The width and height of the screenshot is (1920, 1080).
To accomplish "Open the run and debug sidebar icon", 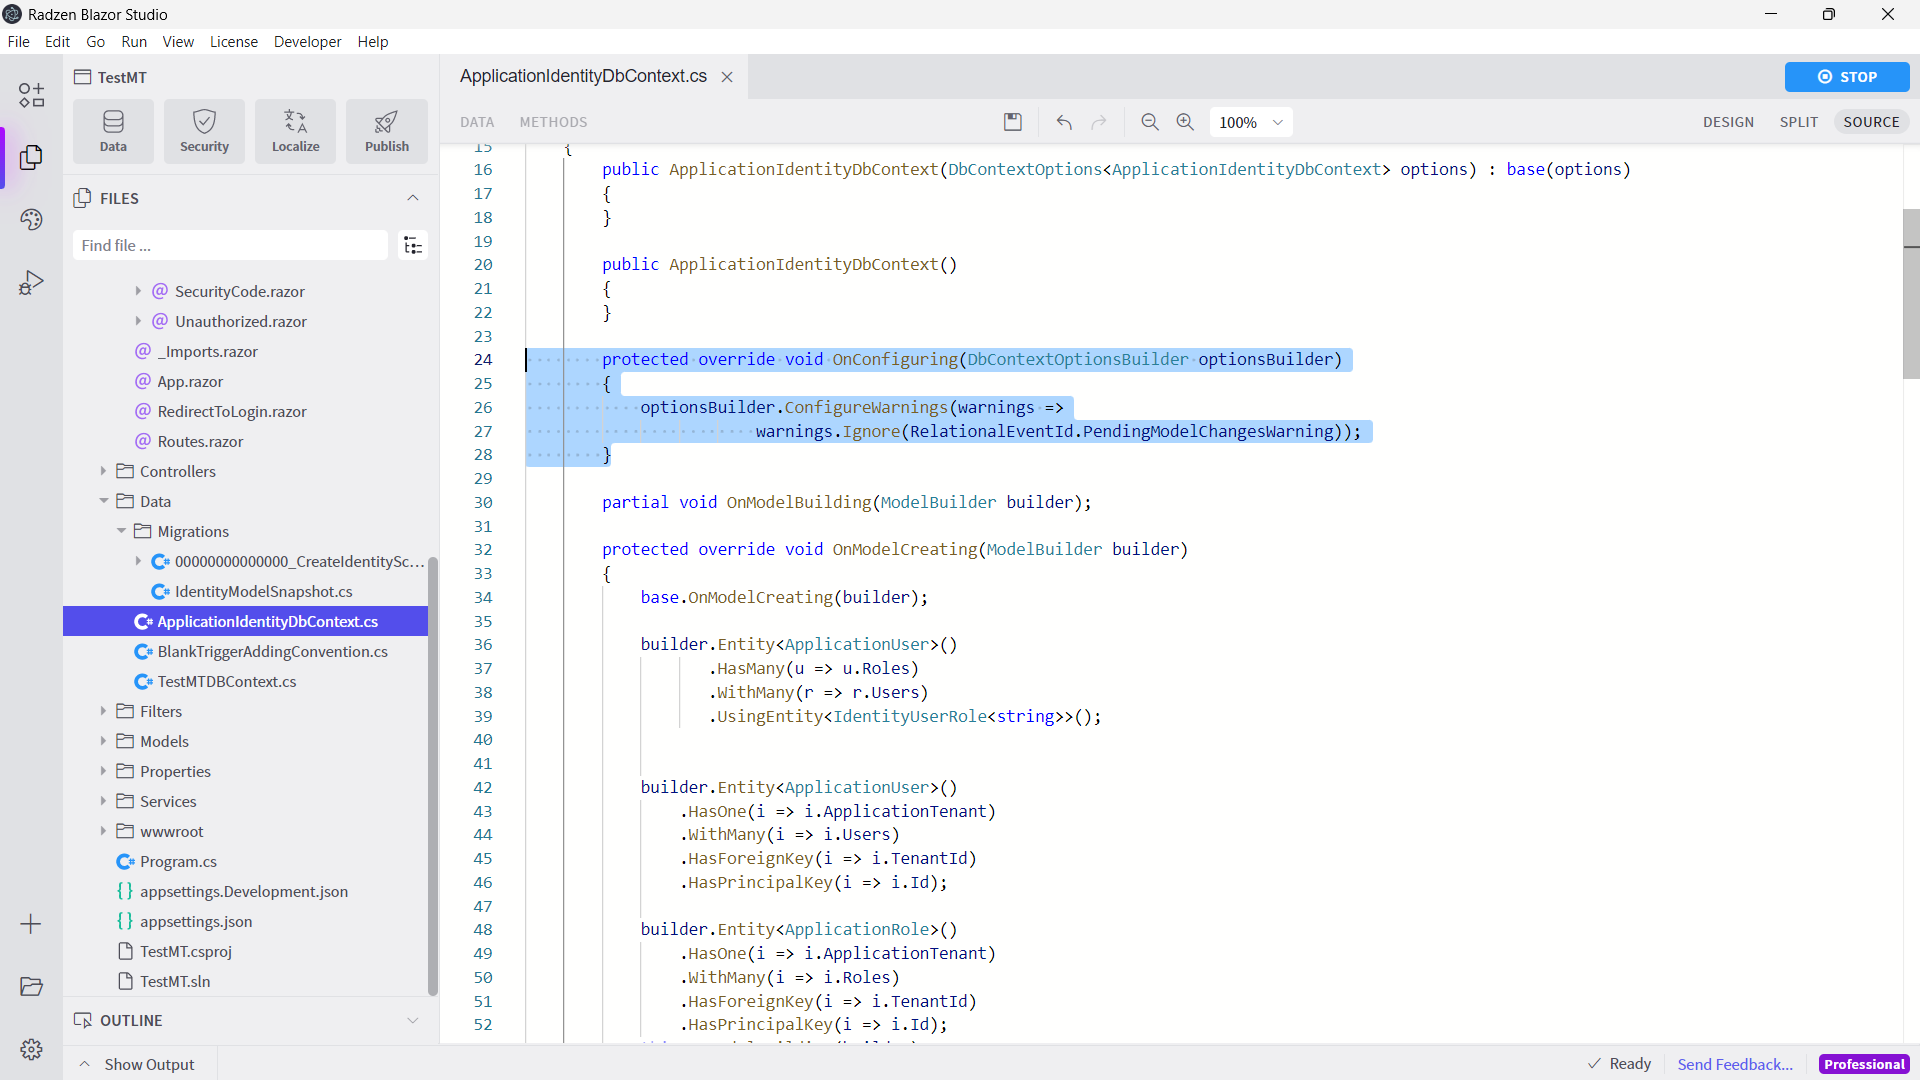I will pos(31,282).
